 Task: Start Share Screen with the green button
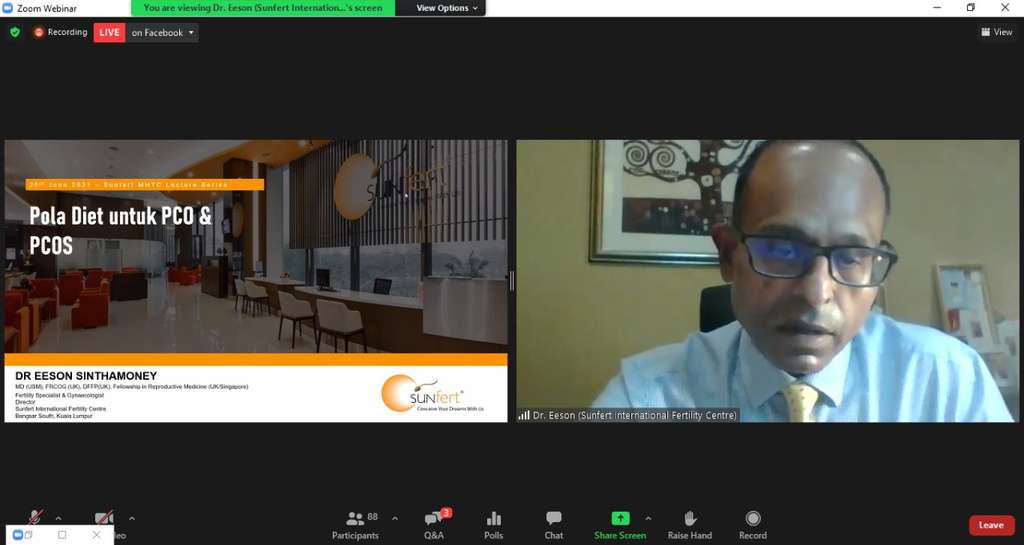(x=620, y=525)
